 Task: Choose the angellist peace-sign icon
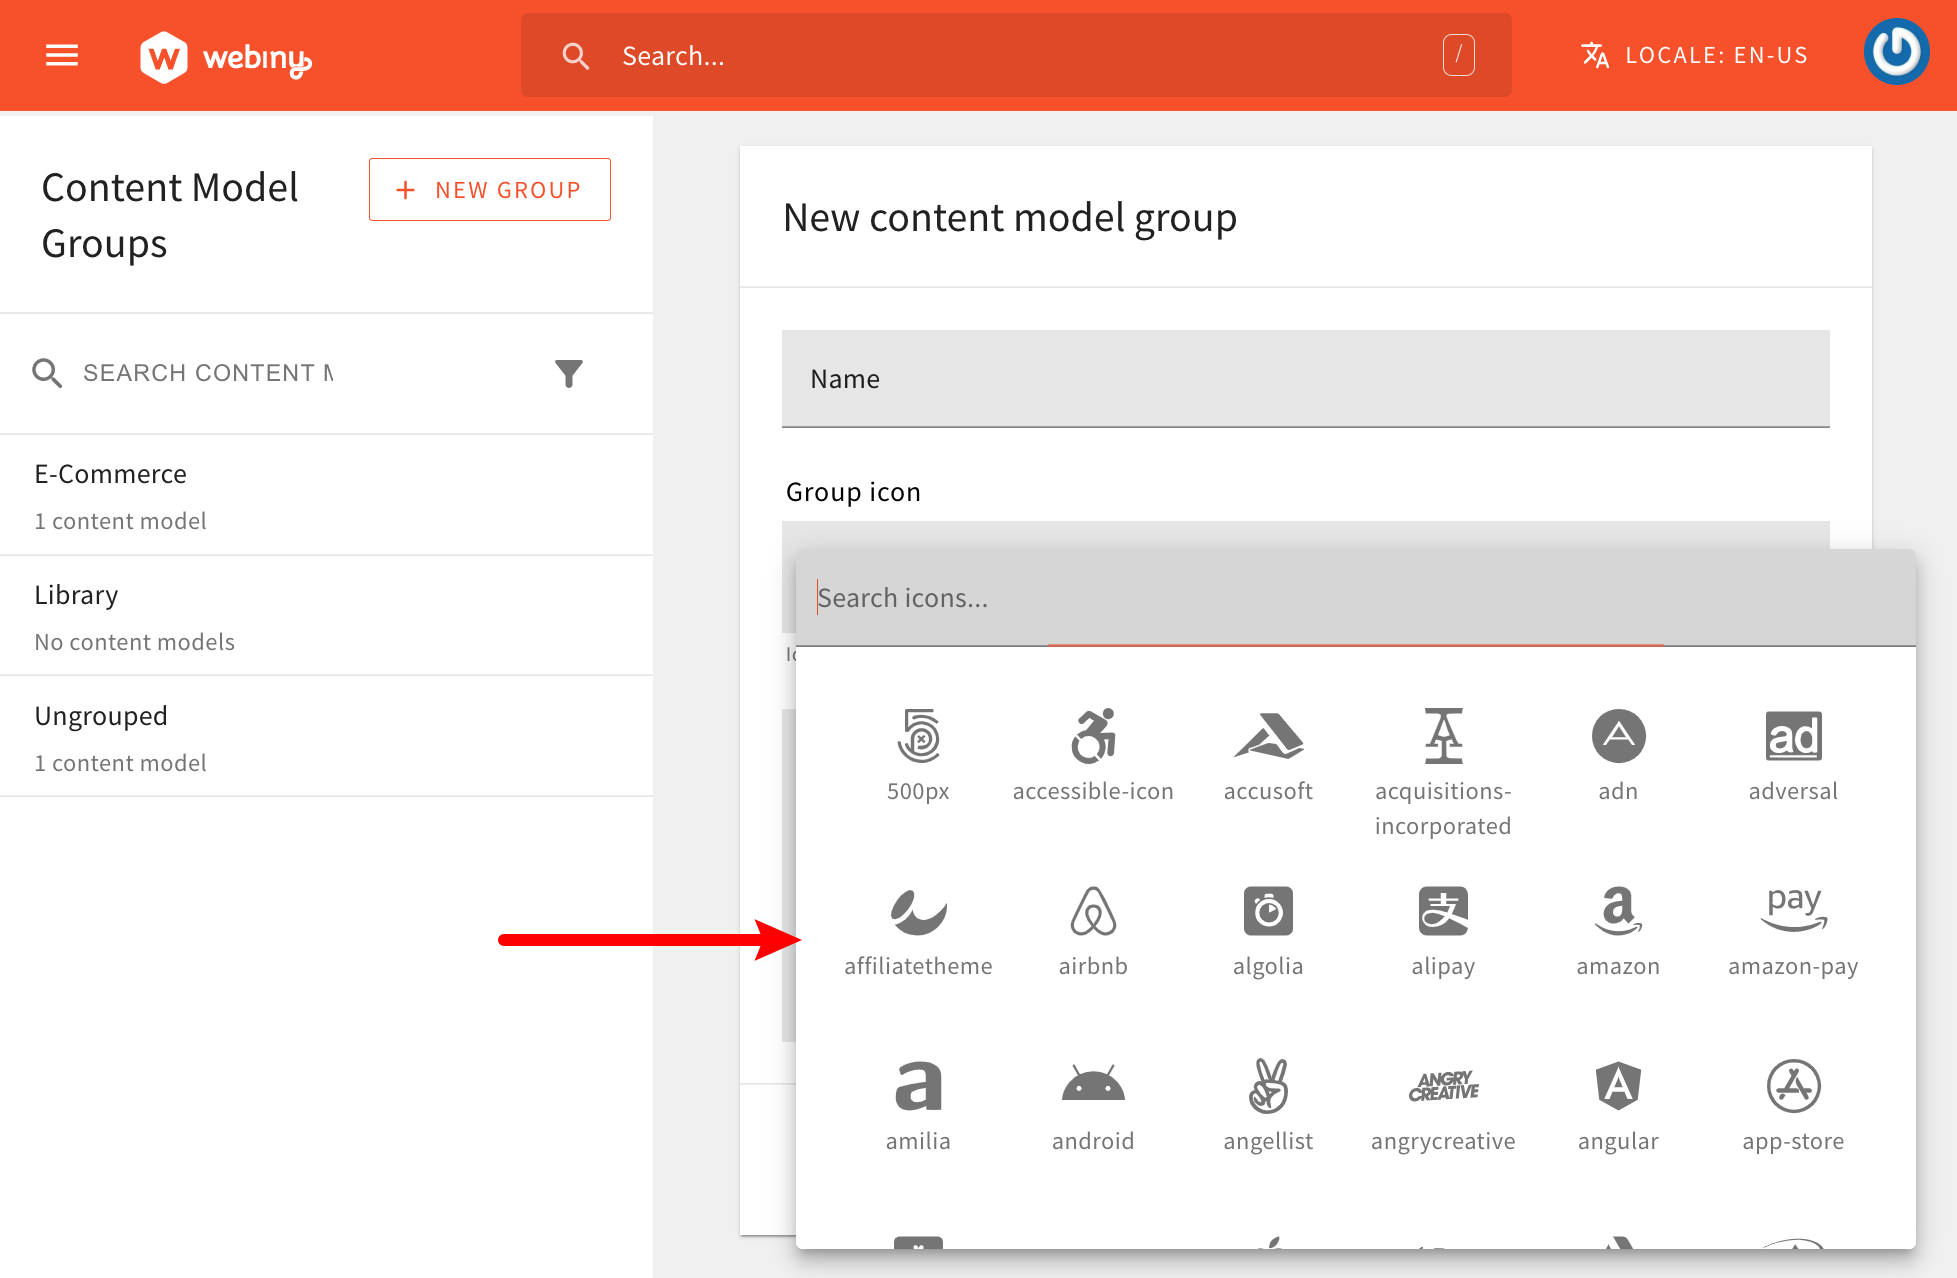[1268, 1087]
